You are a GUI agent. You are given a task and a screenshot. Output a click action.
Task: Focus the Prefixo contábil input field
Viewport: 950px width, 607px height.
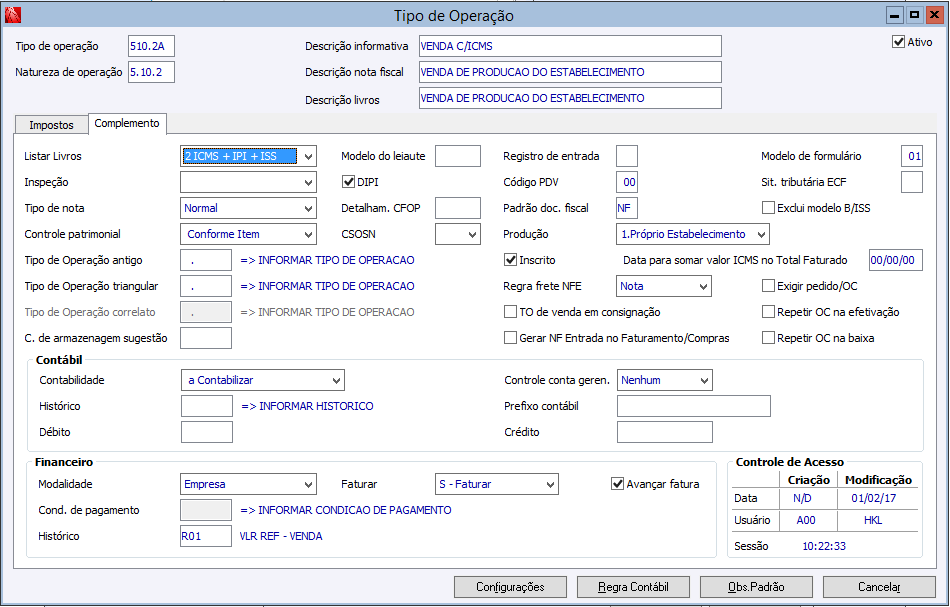click(693, 406)
